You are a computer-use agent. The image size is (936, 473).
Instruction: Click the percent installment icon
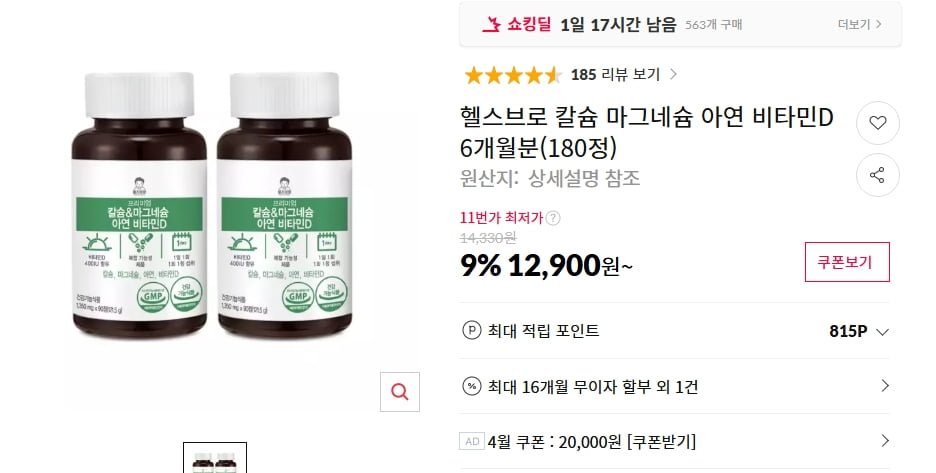pos(472,386)
